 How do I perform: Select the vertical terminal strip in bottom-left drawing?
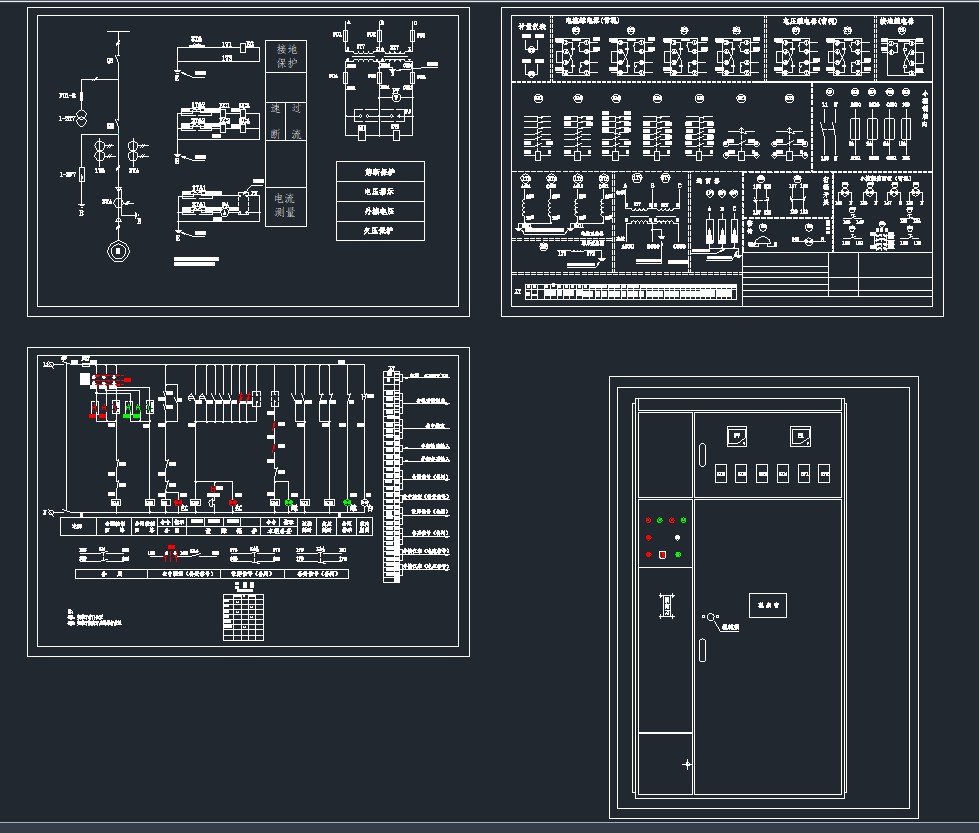390,475
